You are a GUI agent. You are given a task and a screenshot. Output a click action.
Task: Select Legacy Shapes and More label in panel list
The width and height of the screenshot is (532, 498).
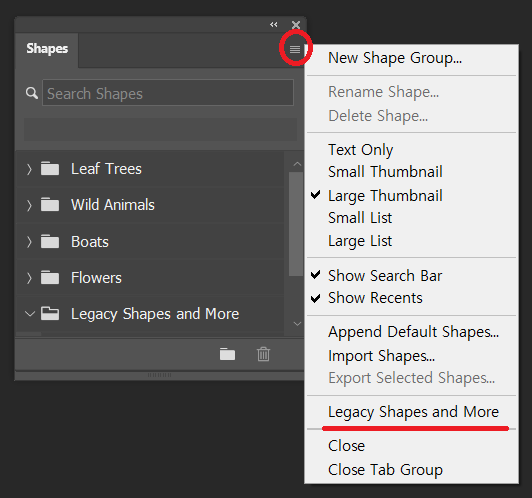[155, 314]
